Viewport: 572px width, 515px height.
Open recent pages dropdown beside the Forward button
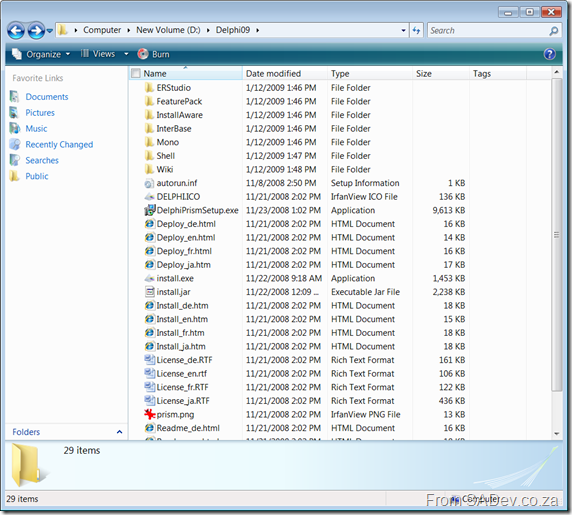coord(50,31)
